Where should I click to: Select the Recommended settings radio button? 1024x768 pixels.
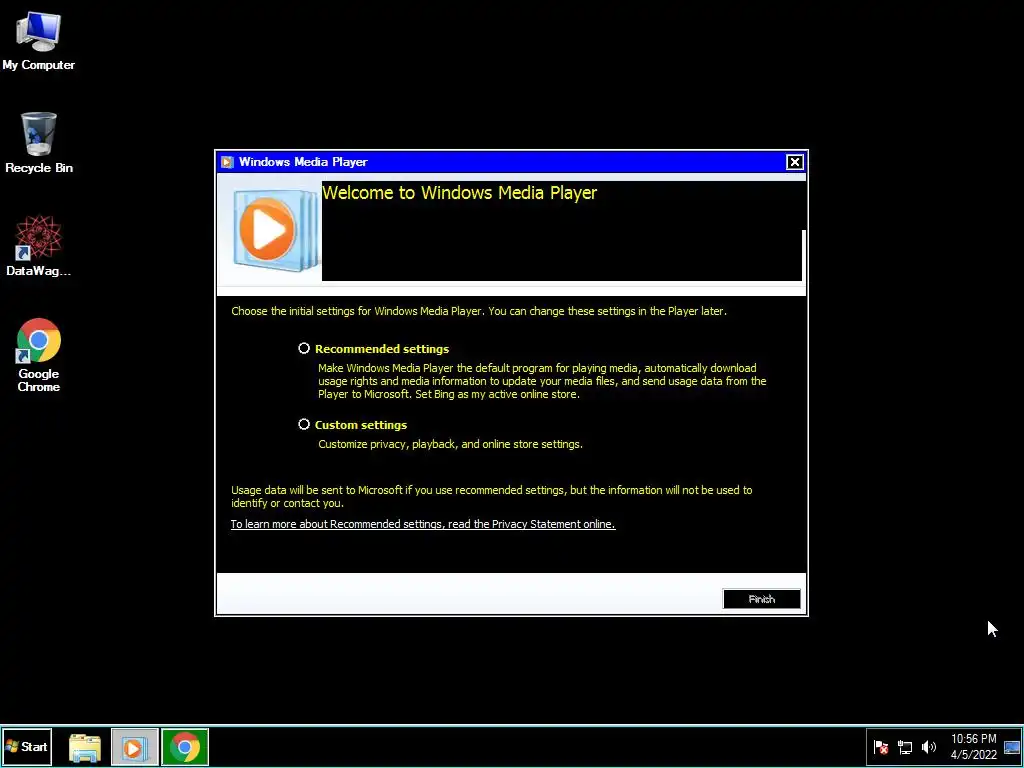304,348
